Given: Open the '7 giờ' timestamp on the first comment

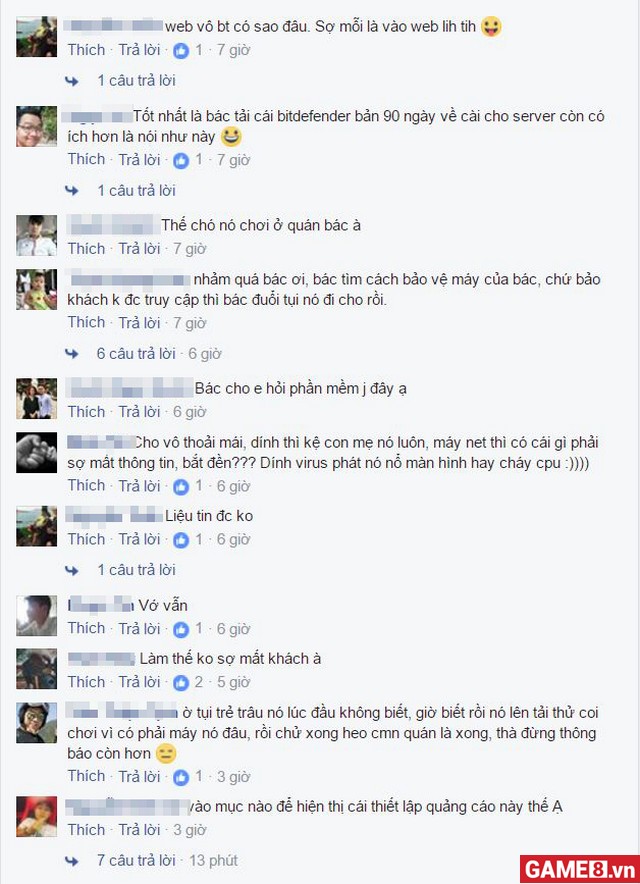Looking at the screenshot, I should (x=234, y=50).
